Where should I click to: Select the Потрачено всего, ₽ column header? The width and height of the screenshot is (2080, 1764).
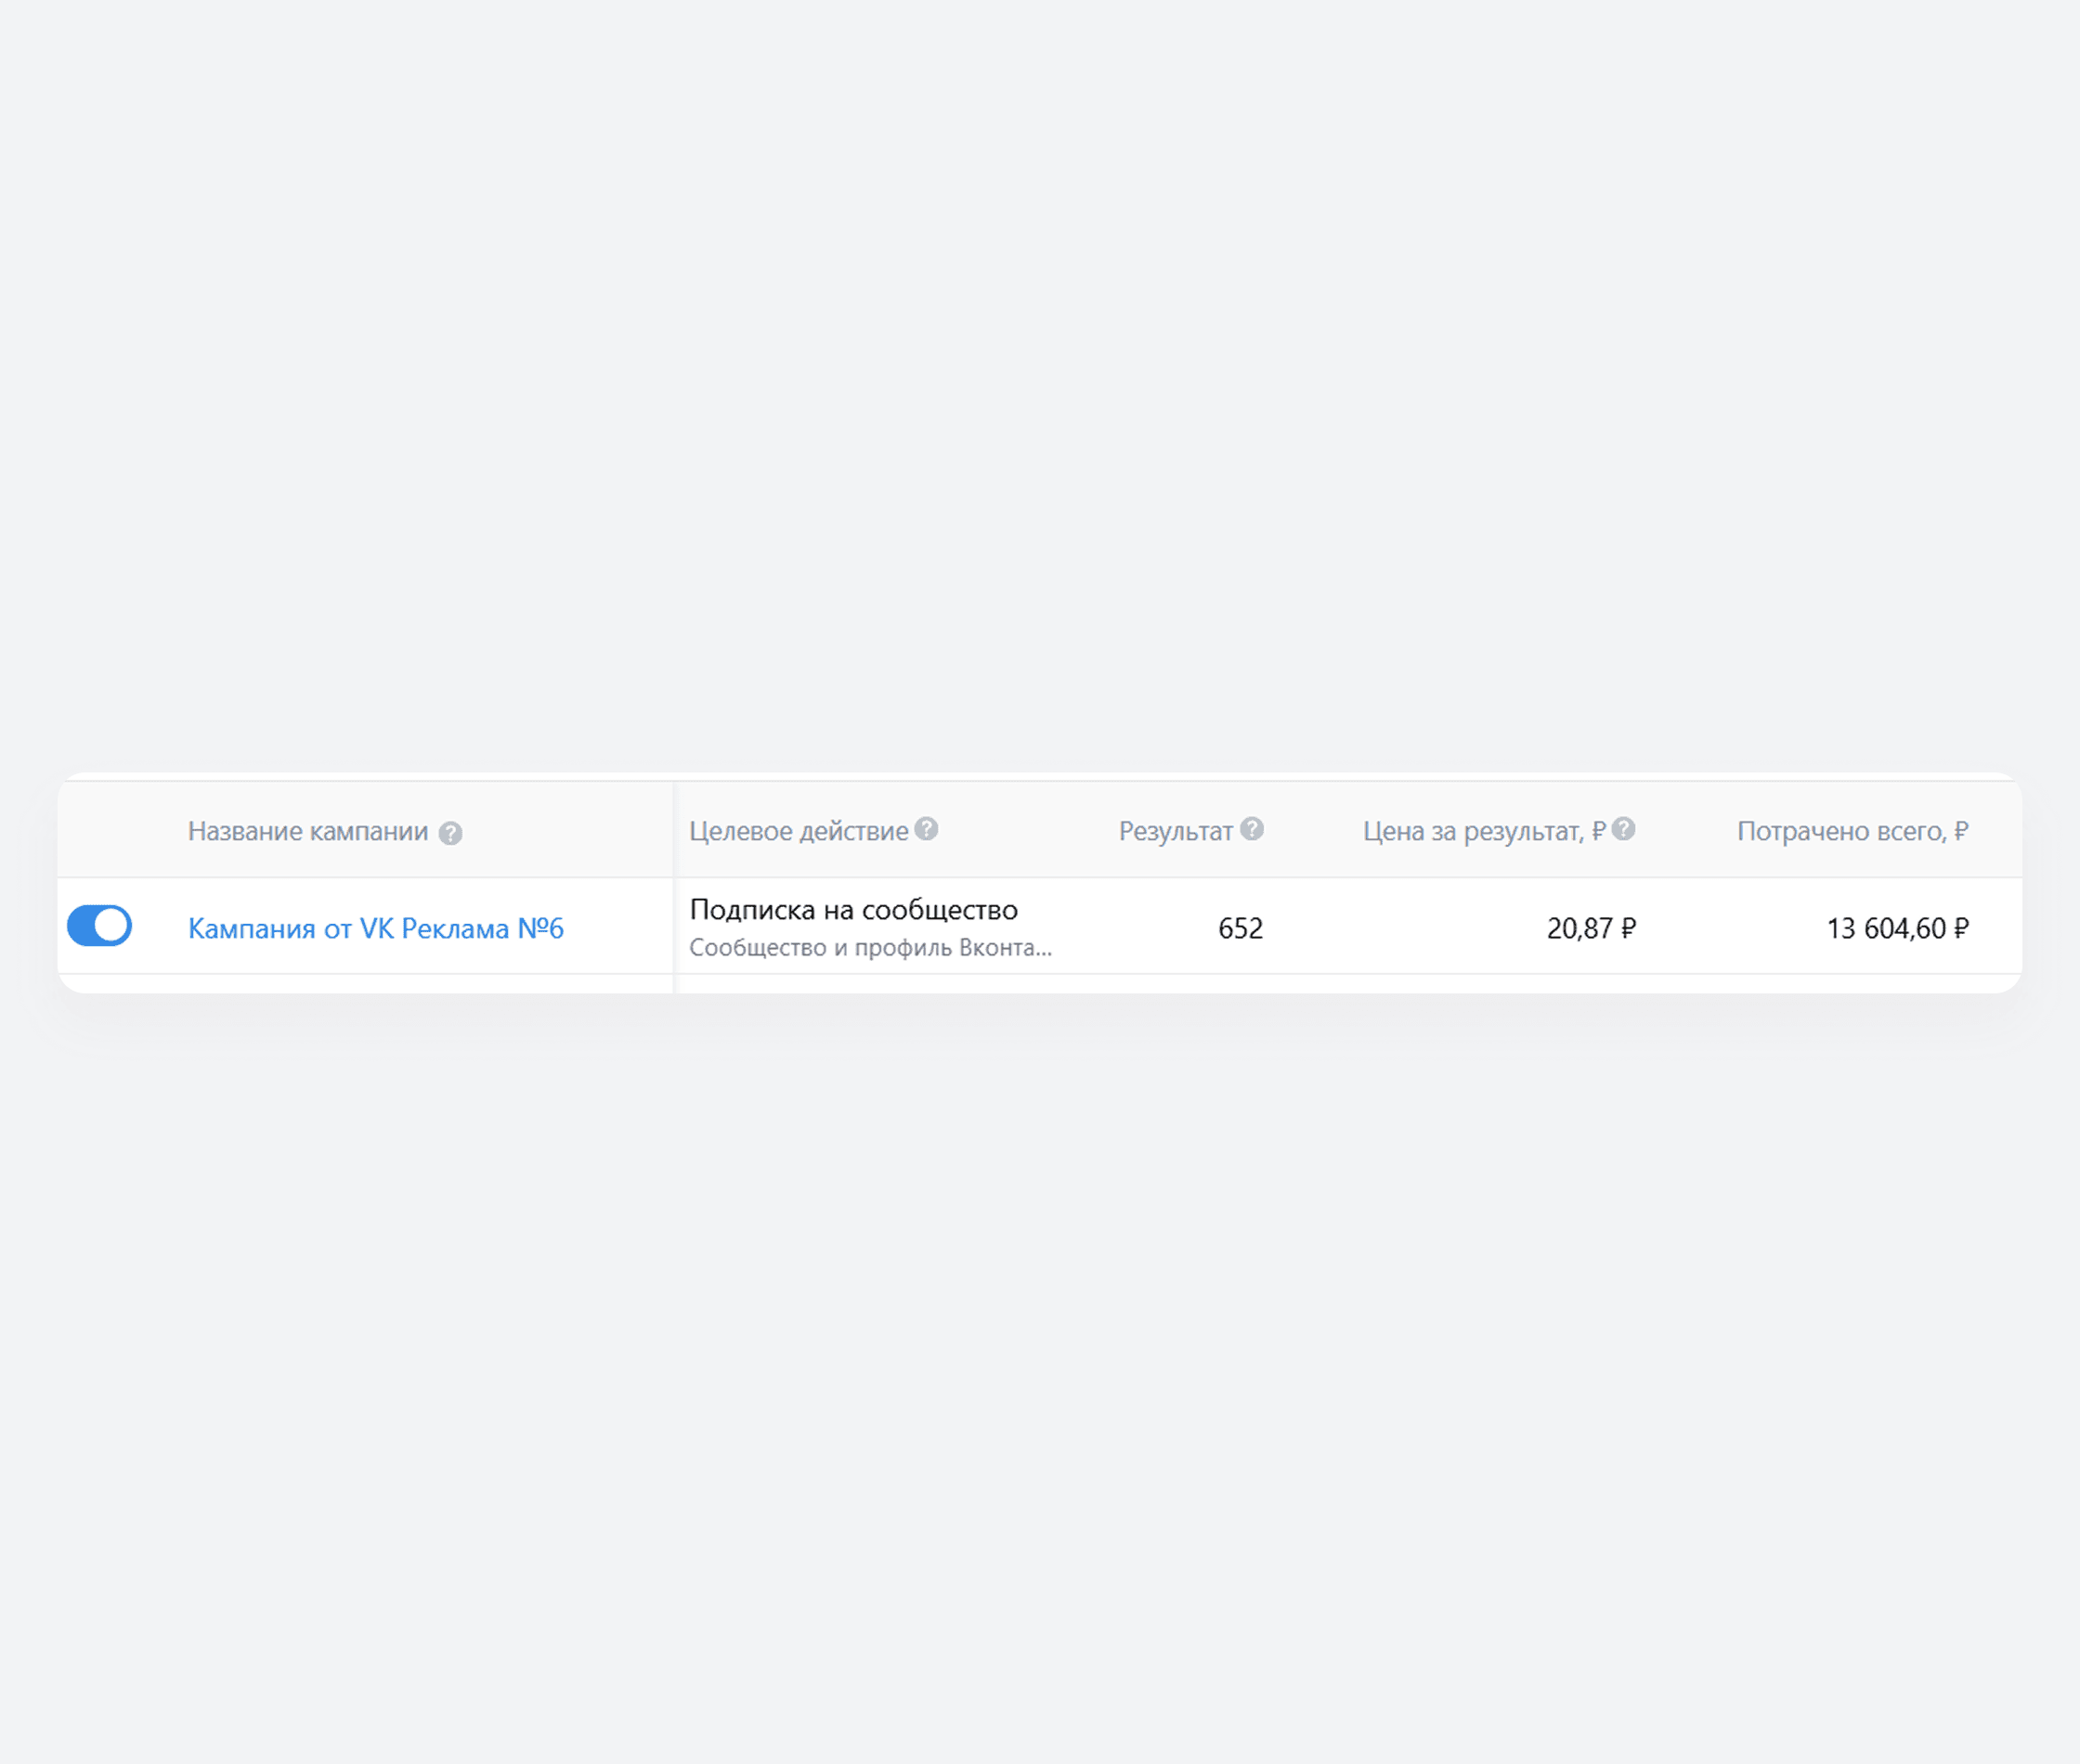click(1853, 832)
